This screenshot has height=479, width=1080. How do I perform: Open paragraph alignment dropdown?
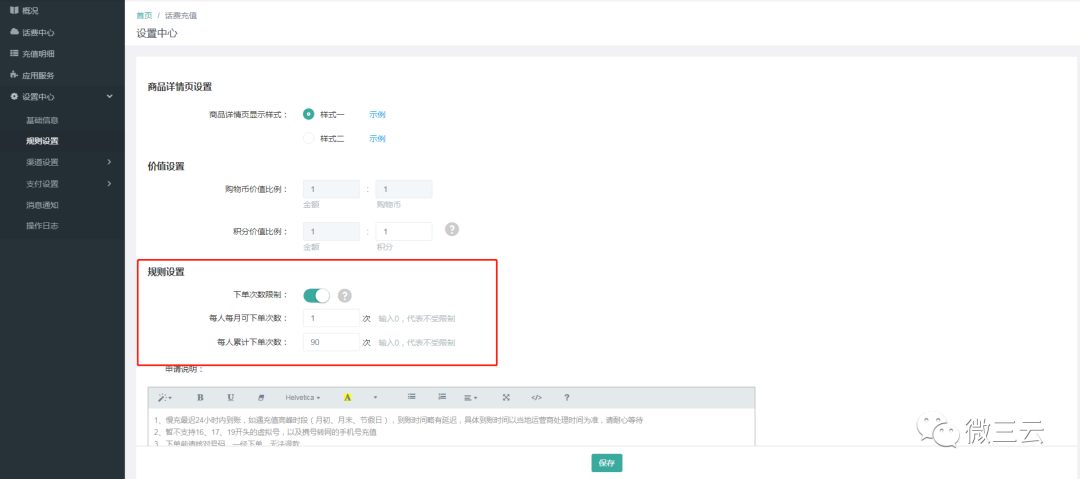click(471, 398)
